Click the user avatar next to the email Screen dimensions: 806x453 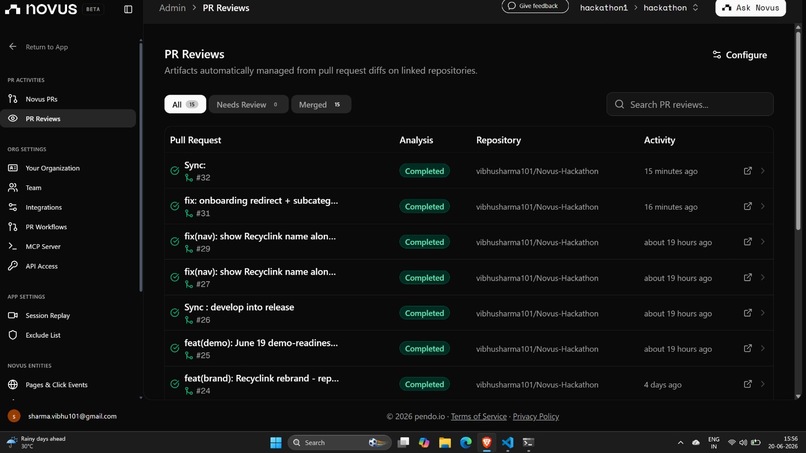click(14, 416)
